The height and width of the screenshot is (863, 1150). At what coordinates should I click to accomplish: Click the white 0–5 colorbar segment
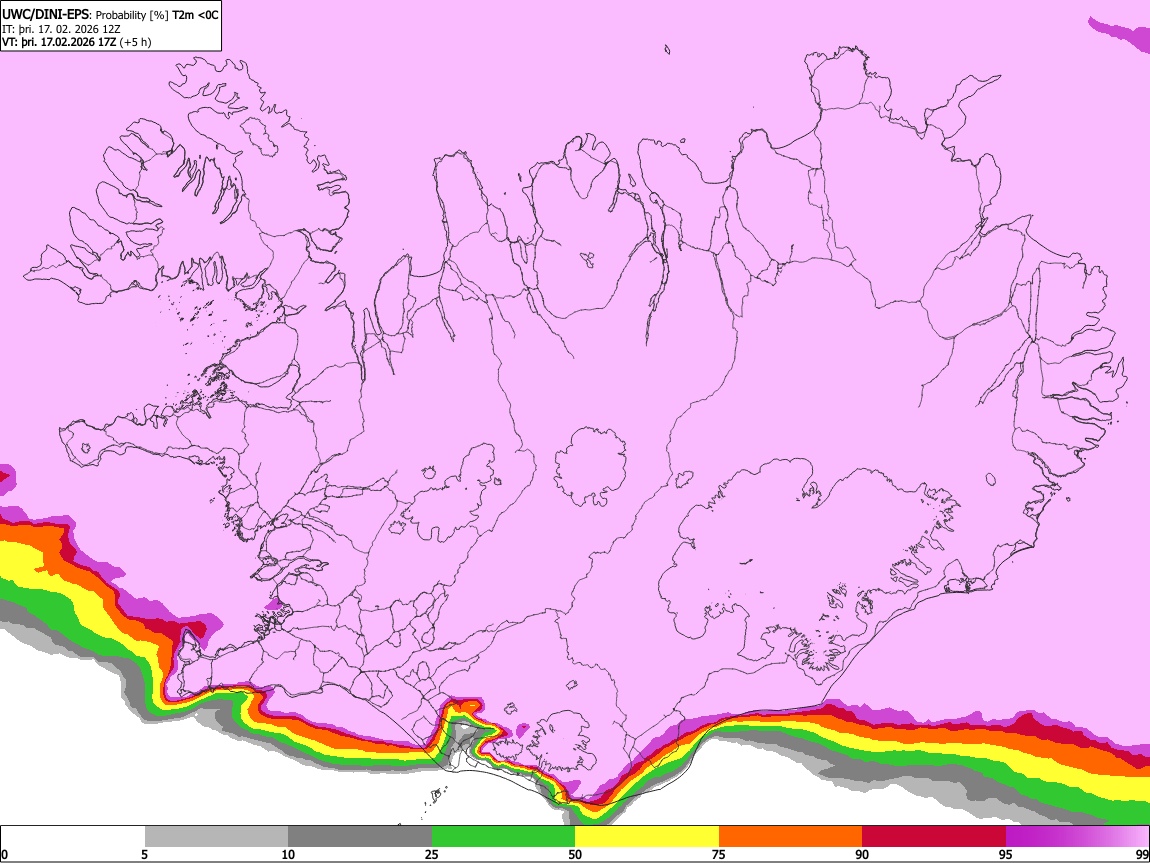tap(73, 837)
